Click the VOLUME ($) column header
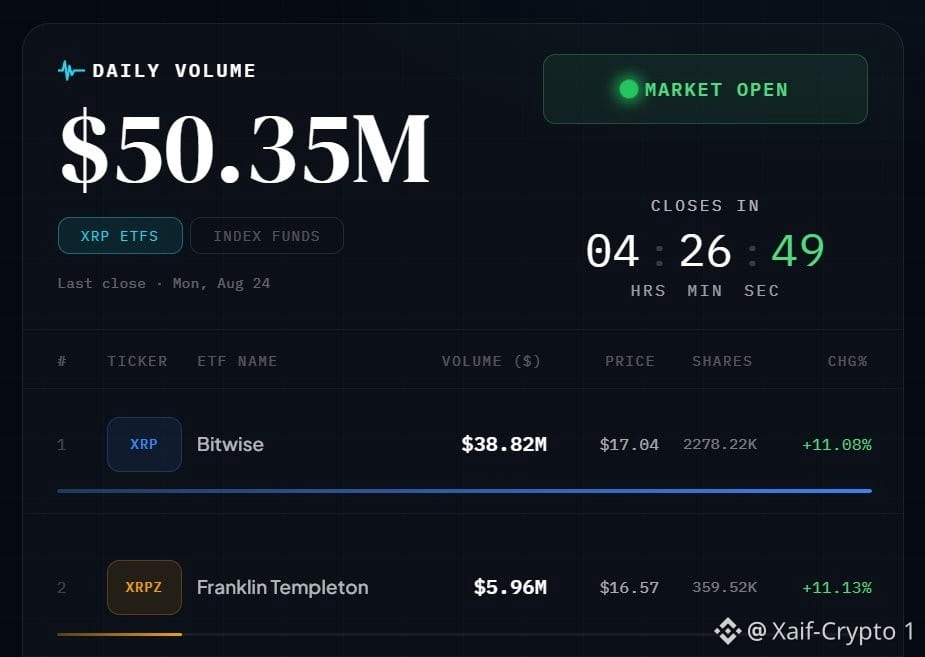Image resolution: width=925 pixels, height=657 pixels. tap(491, 361)
